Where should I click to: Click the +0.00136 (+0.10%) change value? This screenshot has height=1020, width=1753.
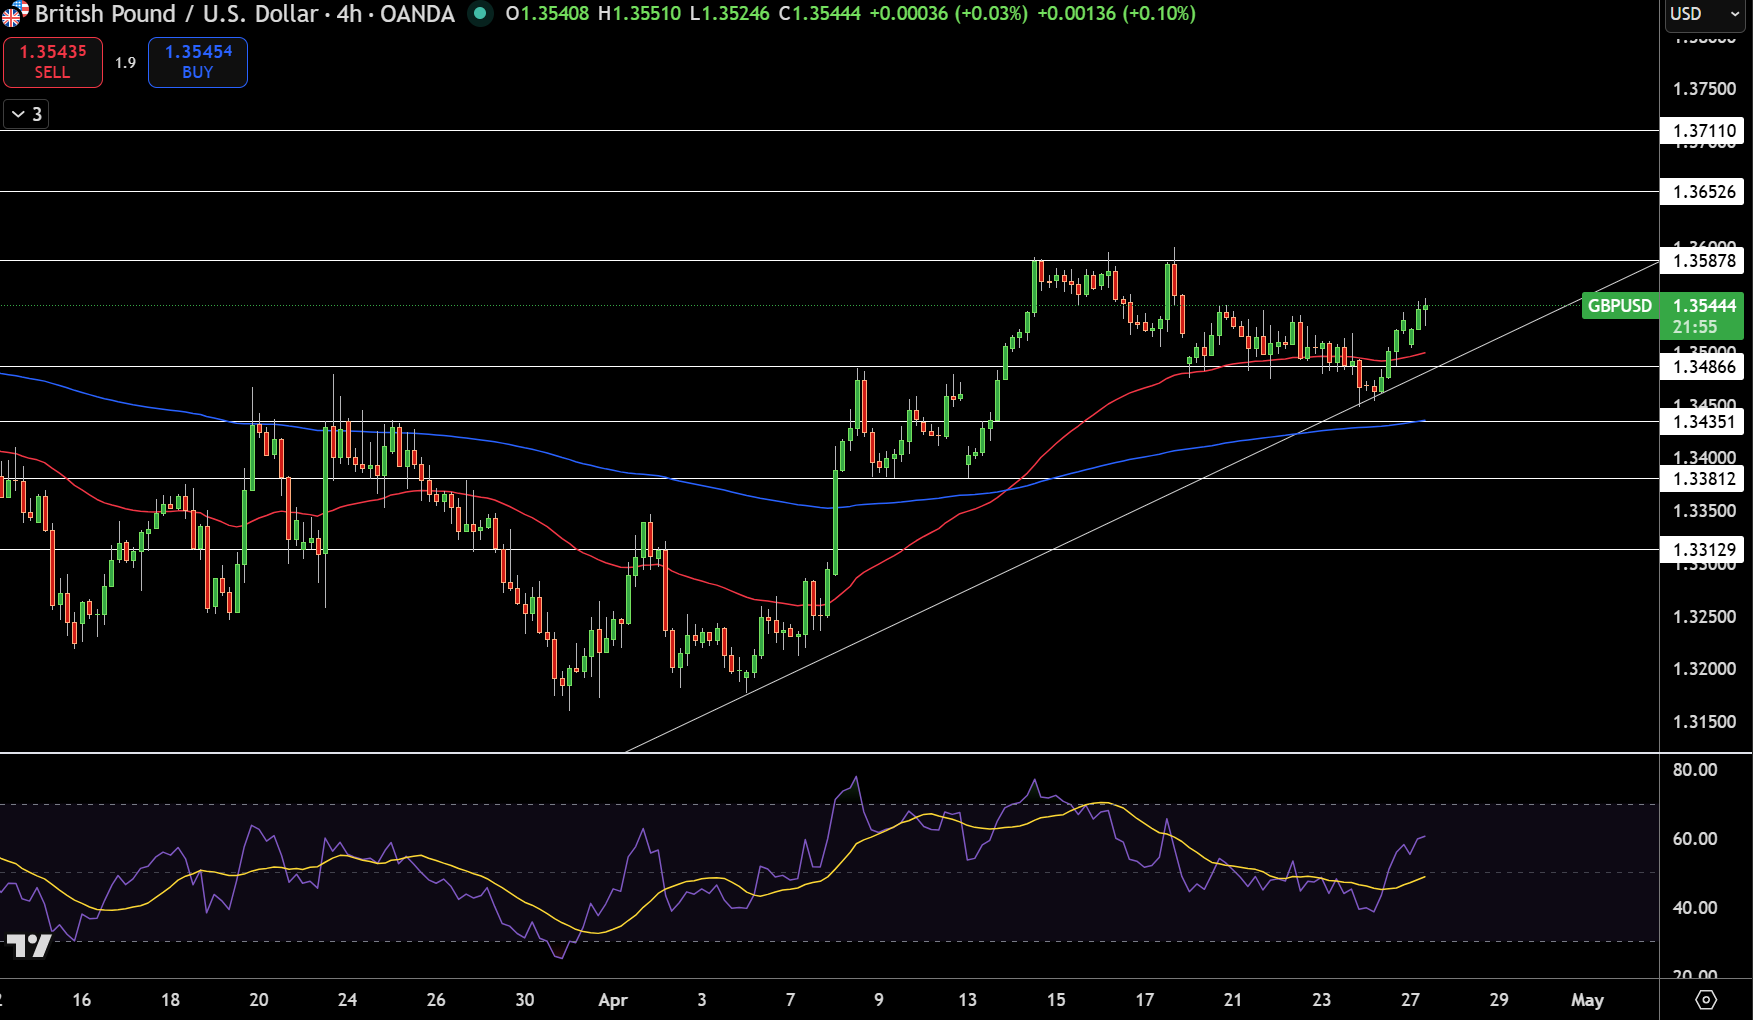coord(1116,14)
